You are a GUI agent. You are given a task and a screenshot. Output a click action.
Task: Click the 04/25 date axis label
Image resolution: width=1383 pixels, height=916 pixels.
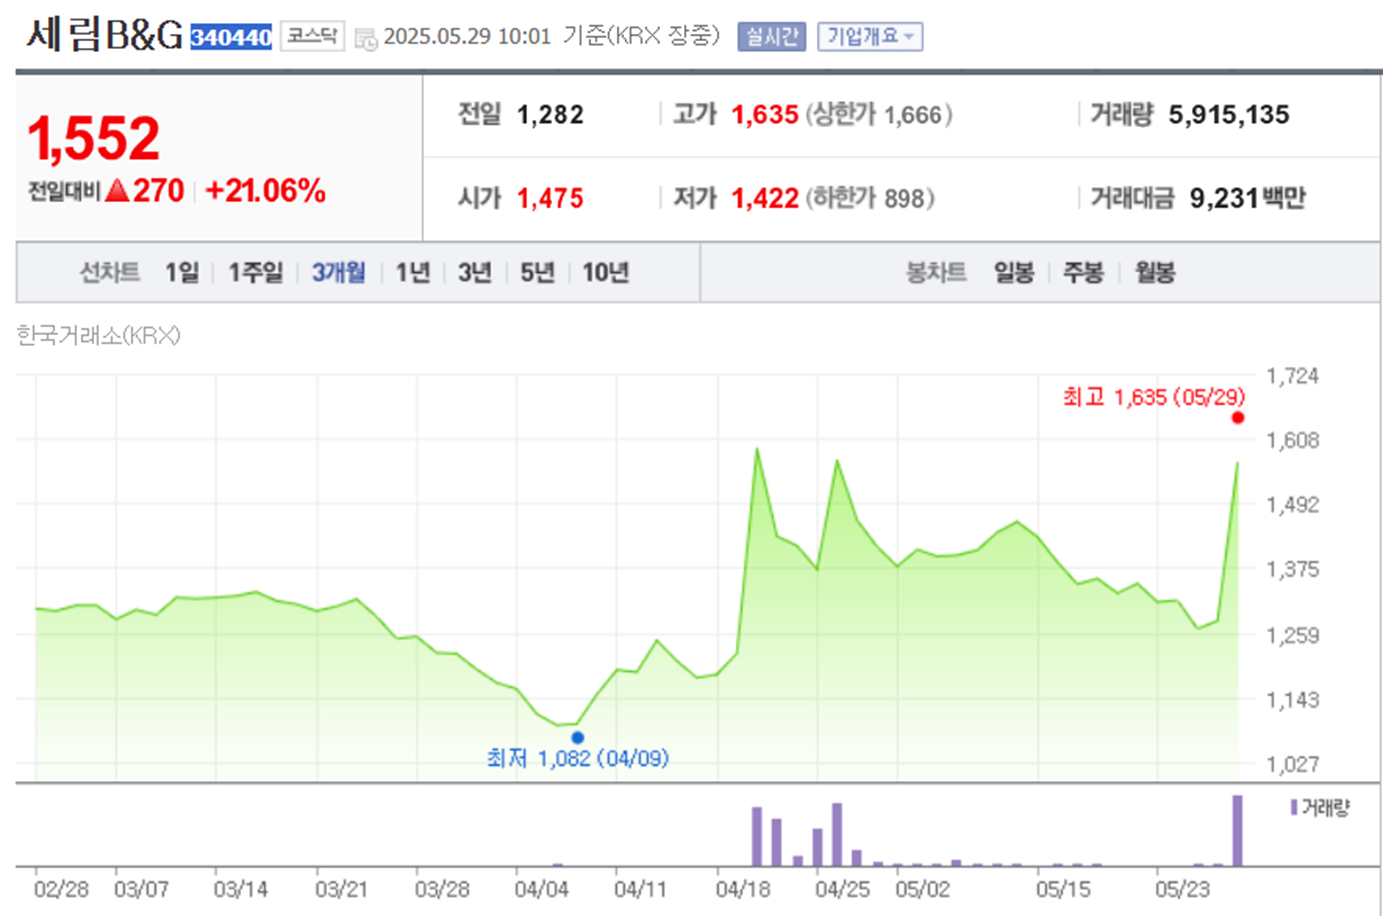tap(842, 889)
